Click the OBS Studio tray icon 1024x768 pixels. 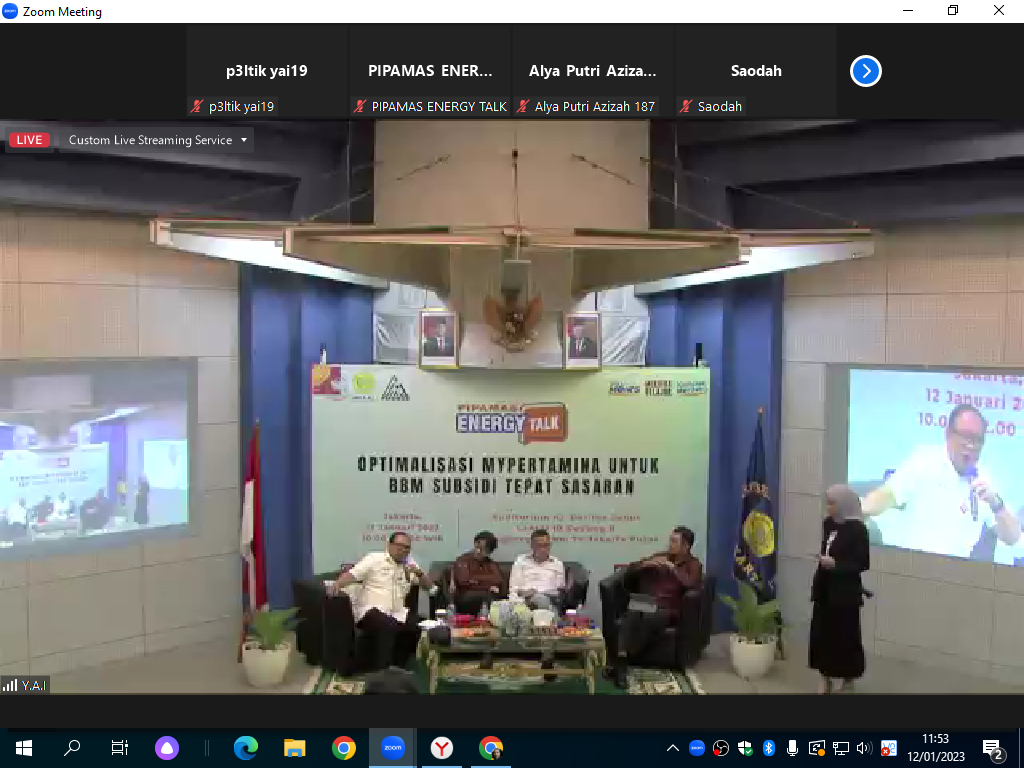[721, 748]
